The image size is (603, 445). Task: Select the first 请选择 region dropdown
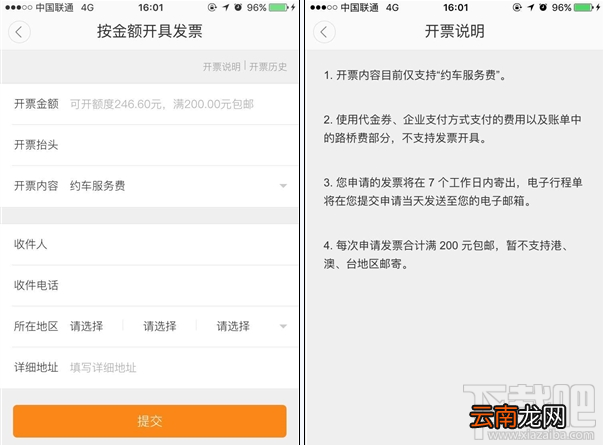click(x=87, y=327)
